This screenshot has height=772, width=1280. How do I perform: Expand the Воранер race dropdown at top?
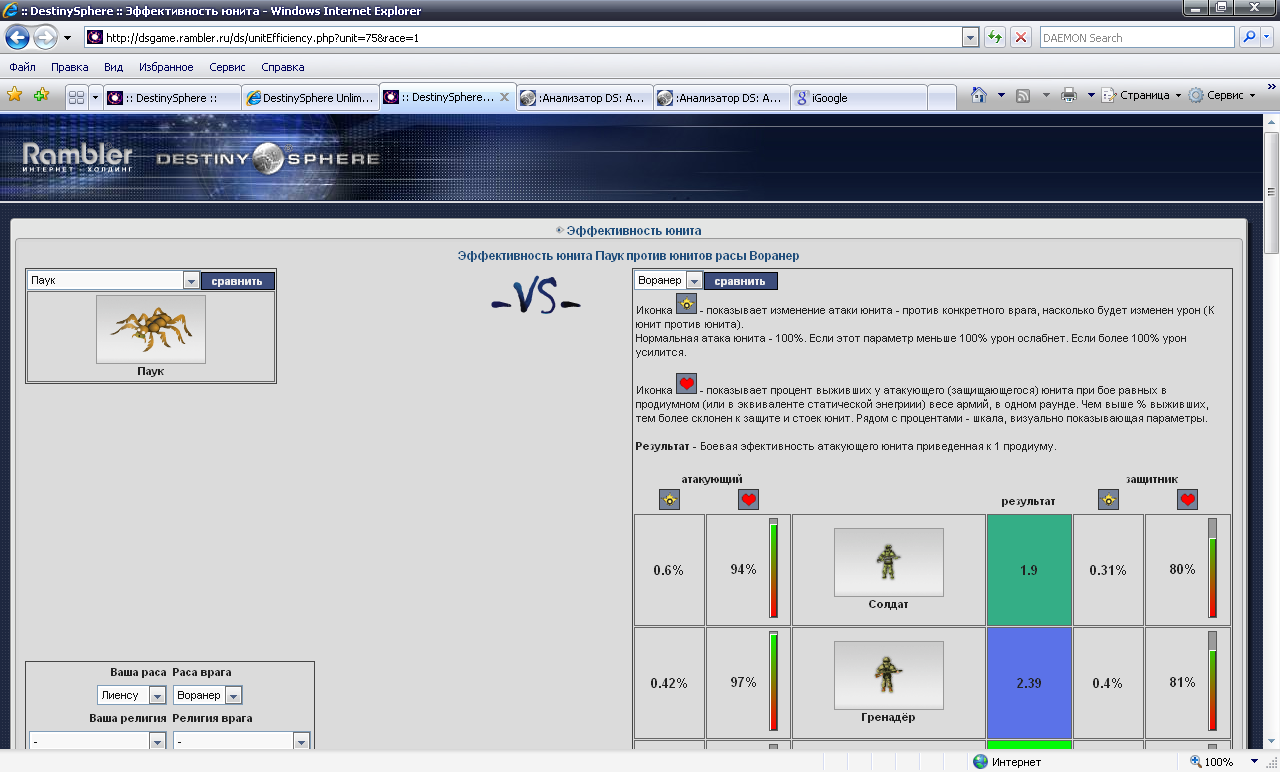(693, 281)
